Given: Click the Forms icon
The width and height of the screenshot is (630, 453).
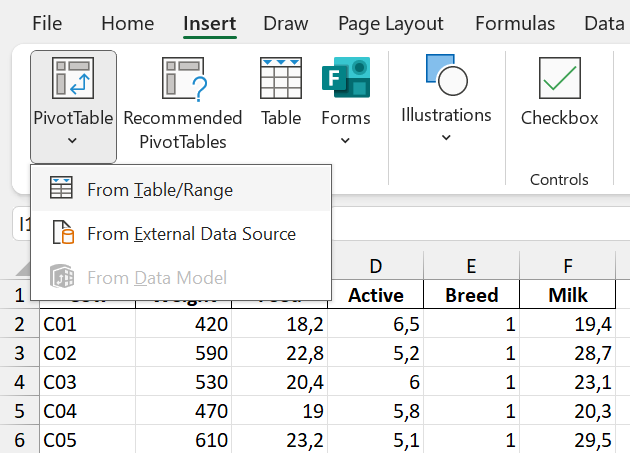Looking at the screenshot, I should point(345,79).
